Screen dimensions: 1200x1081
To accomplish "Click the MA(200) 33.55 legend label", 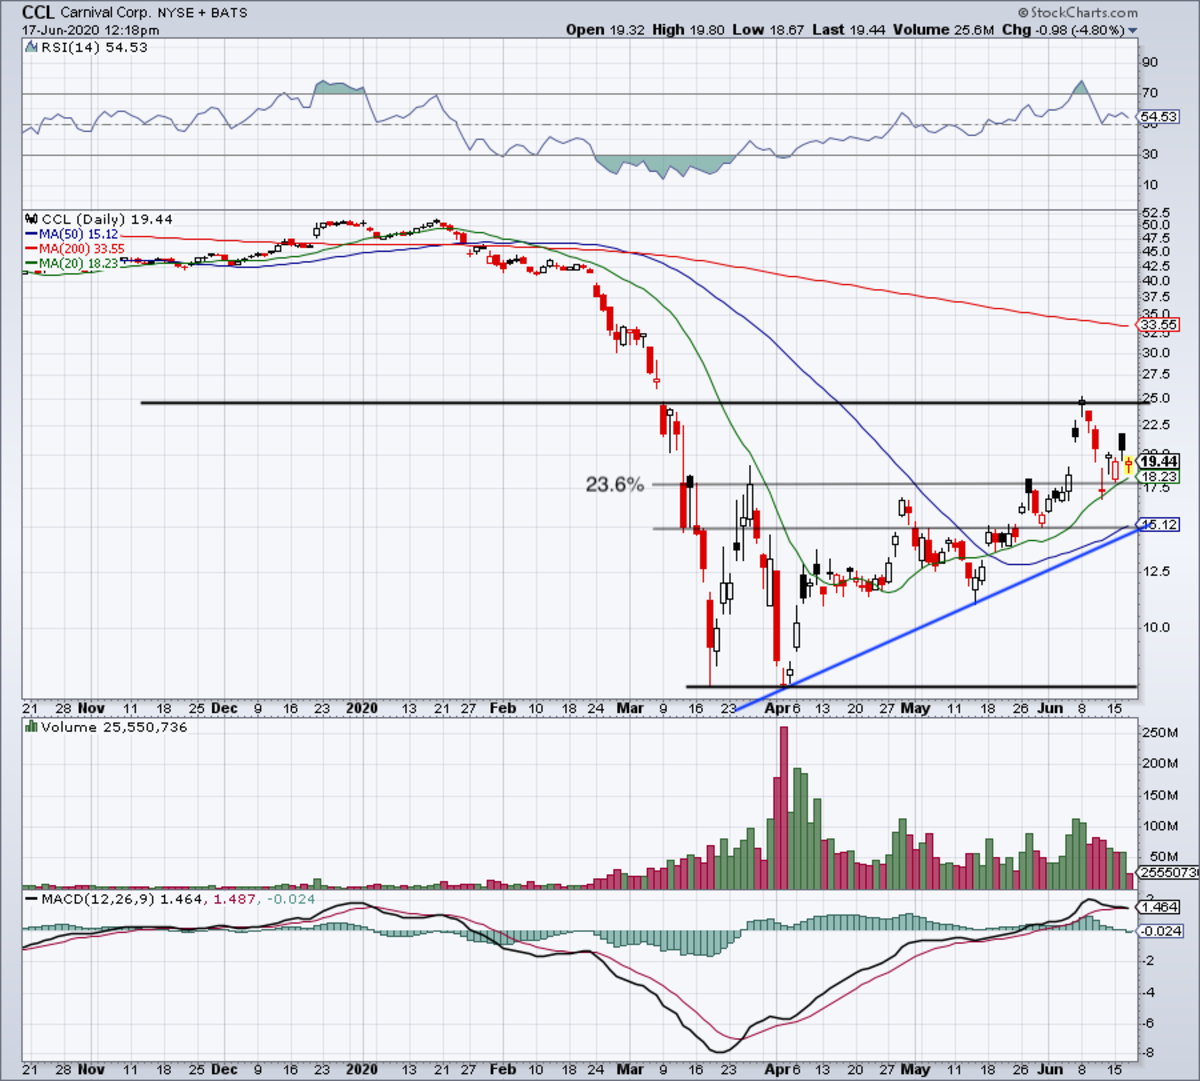I will pos(82,249).
